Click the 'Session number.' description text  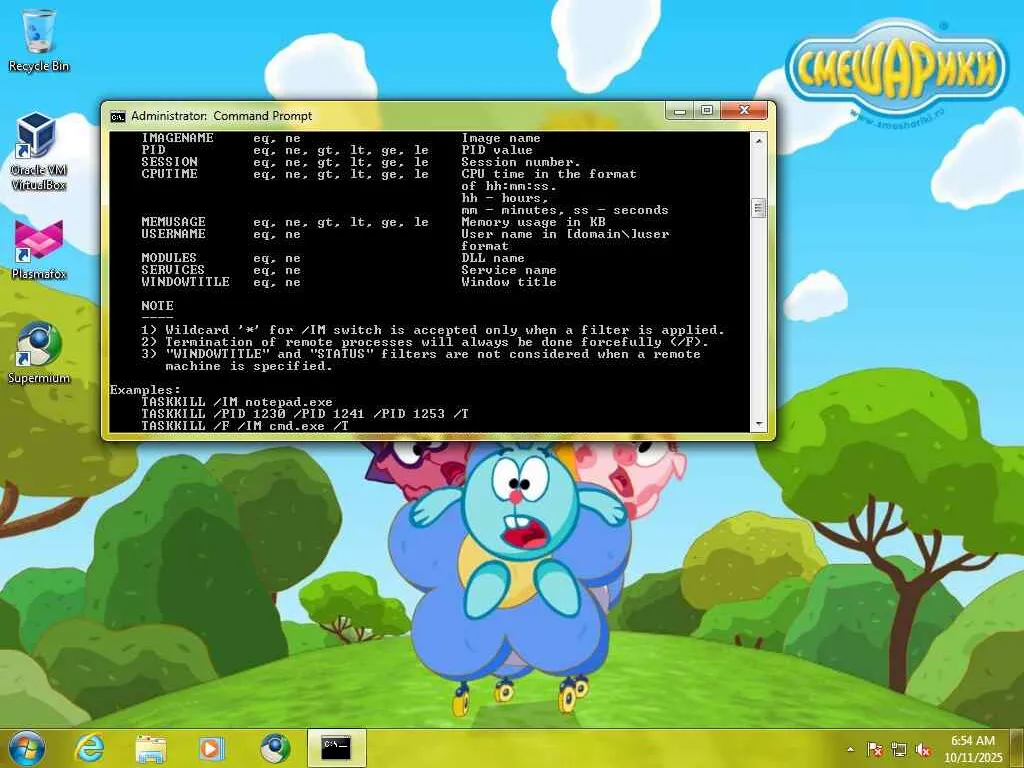520,162
